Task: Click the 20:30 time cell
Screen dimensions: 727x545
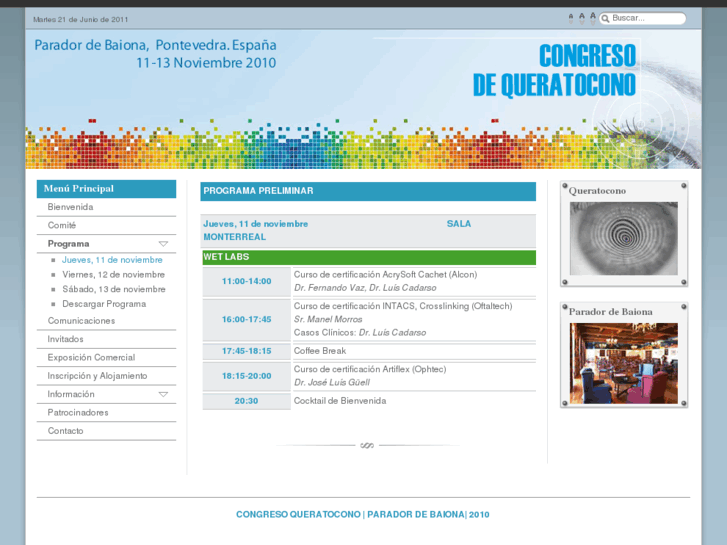Action: (x=246, y=401)
